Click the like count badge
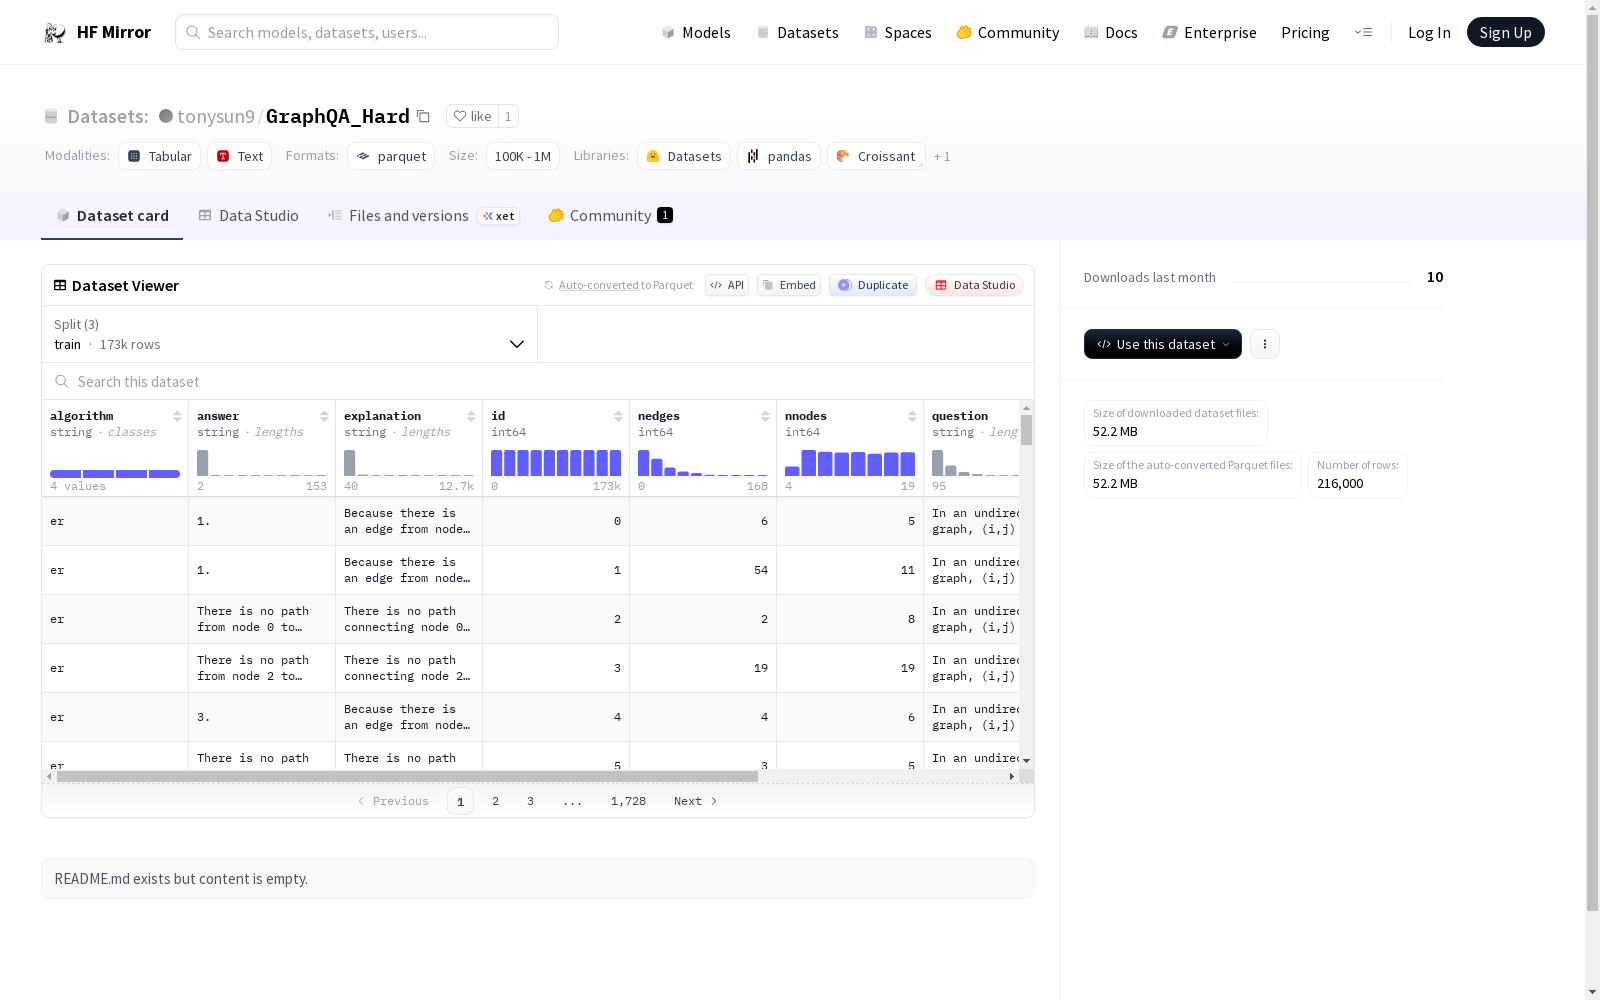The image size is (1600, 1000). coord(508,116)
